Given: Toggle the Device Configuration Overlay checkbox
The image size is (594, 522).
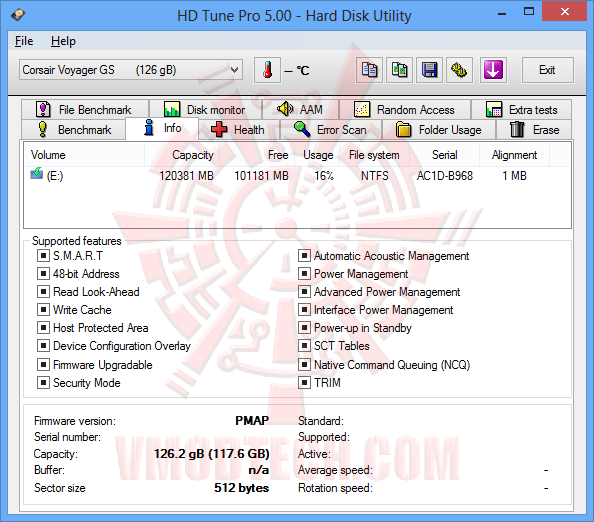Looking at the screenshot, I should (x=43, y=345).
